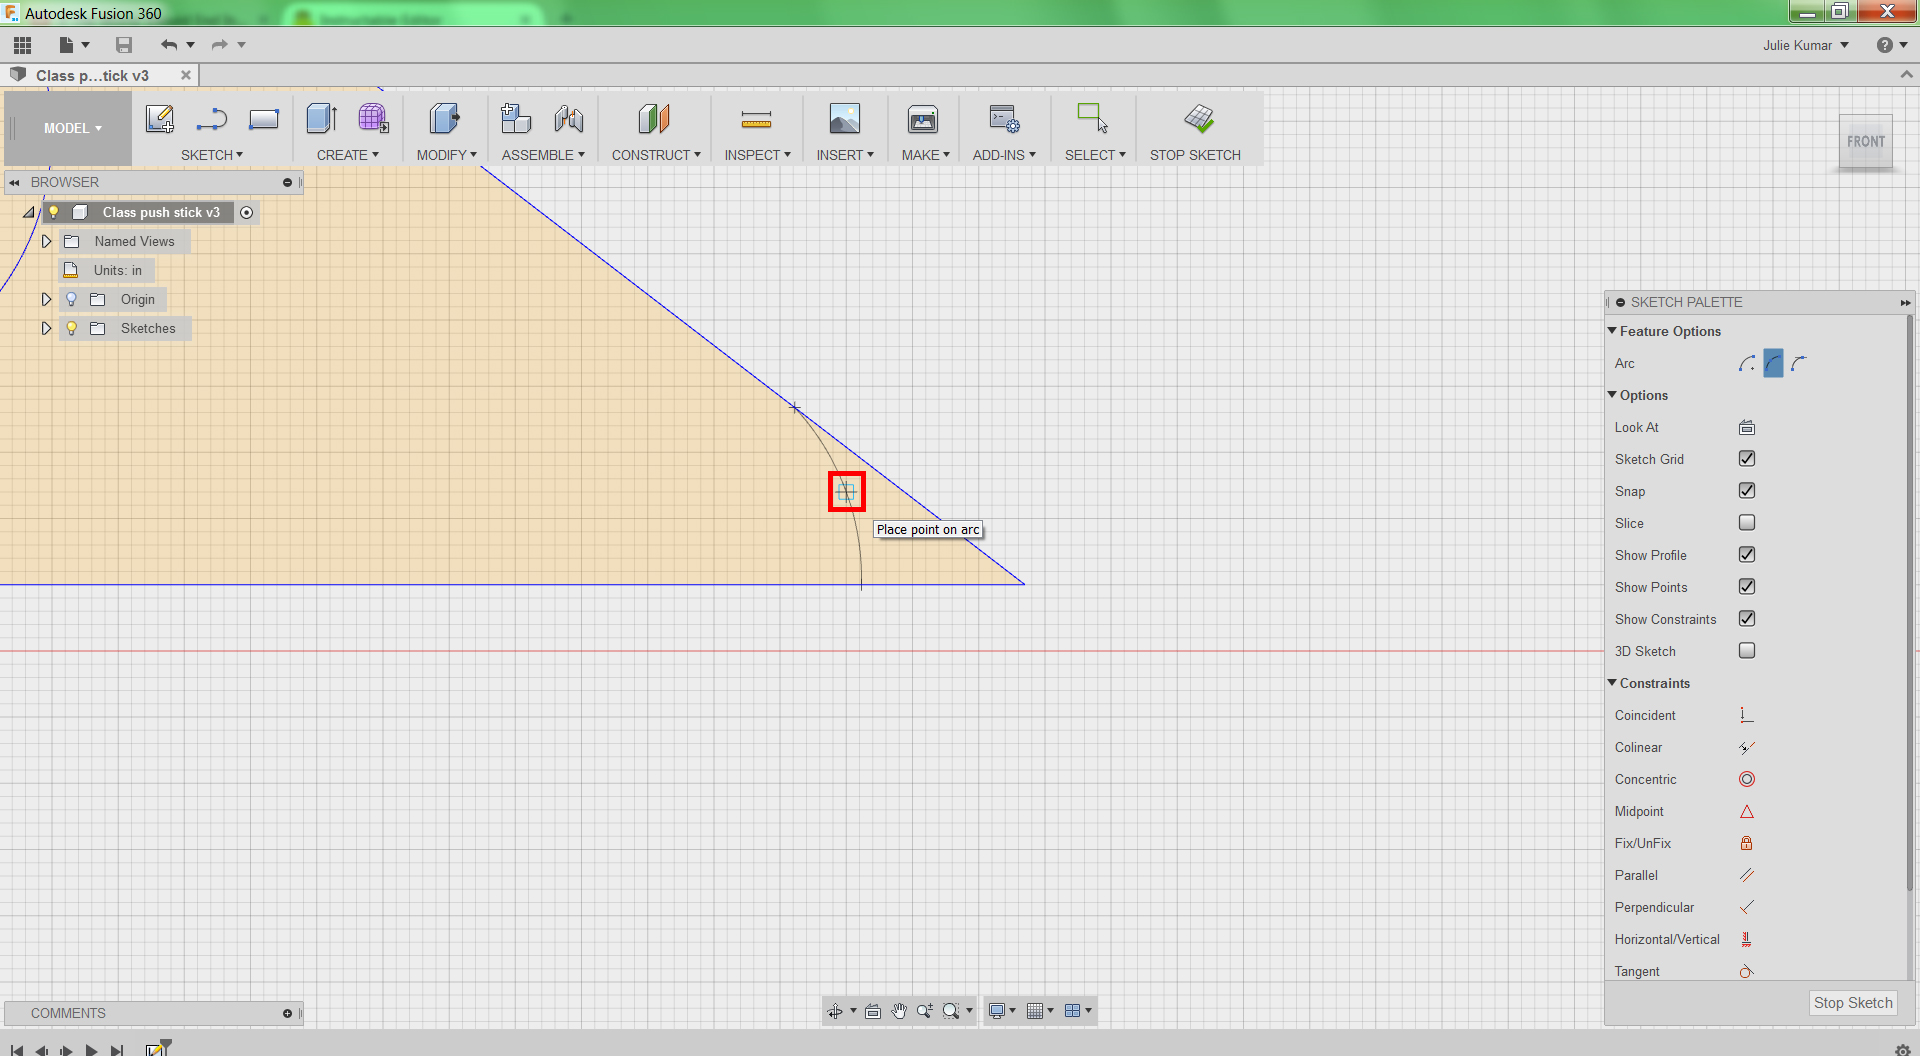Apply the Concentric constraint icon

[x=1747, y=779]
